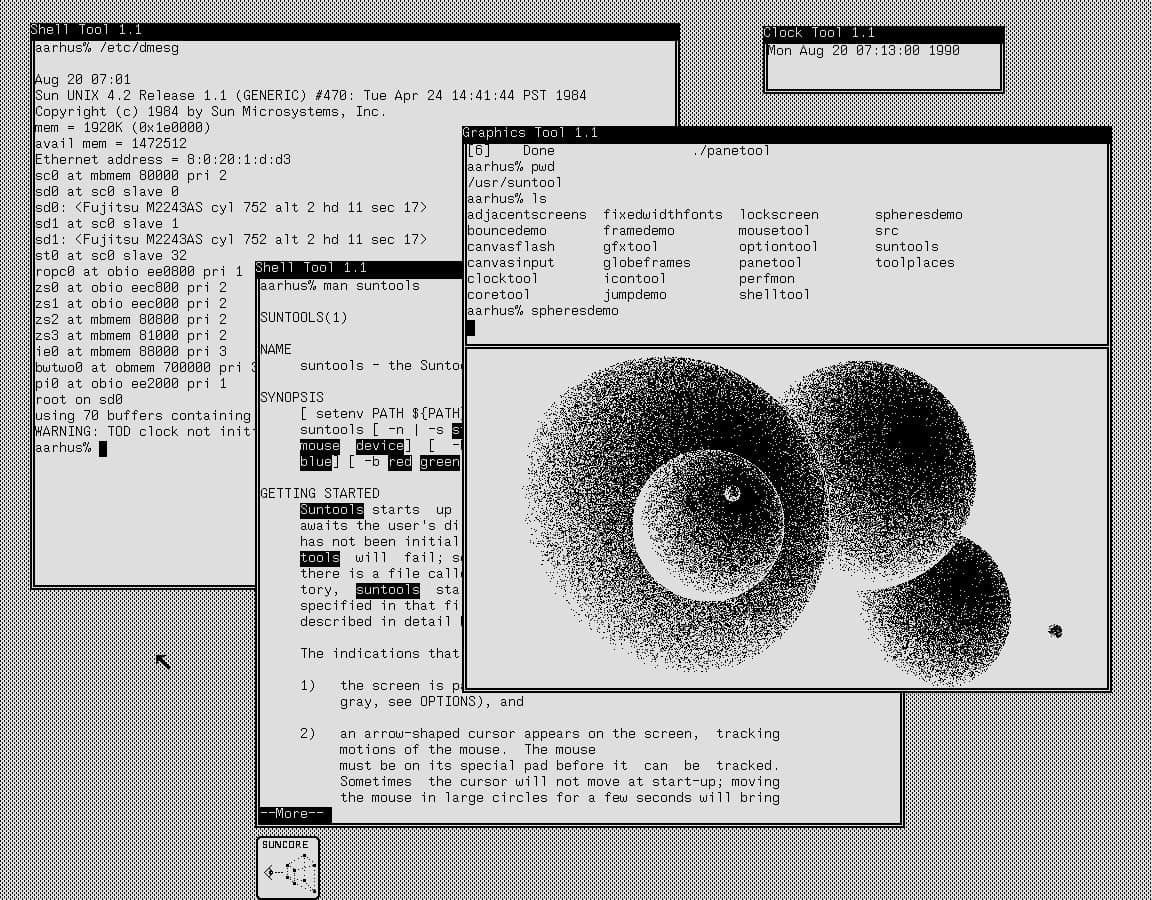Click the empty prompt cursor in dmesg shell
Screen dimensions: 1152x900
[x=103, y=449]
